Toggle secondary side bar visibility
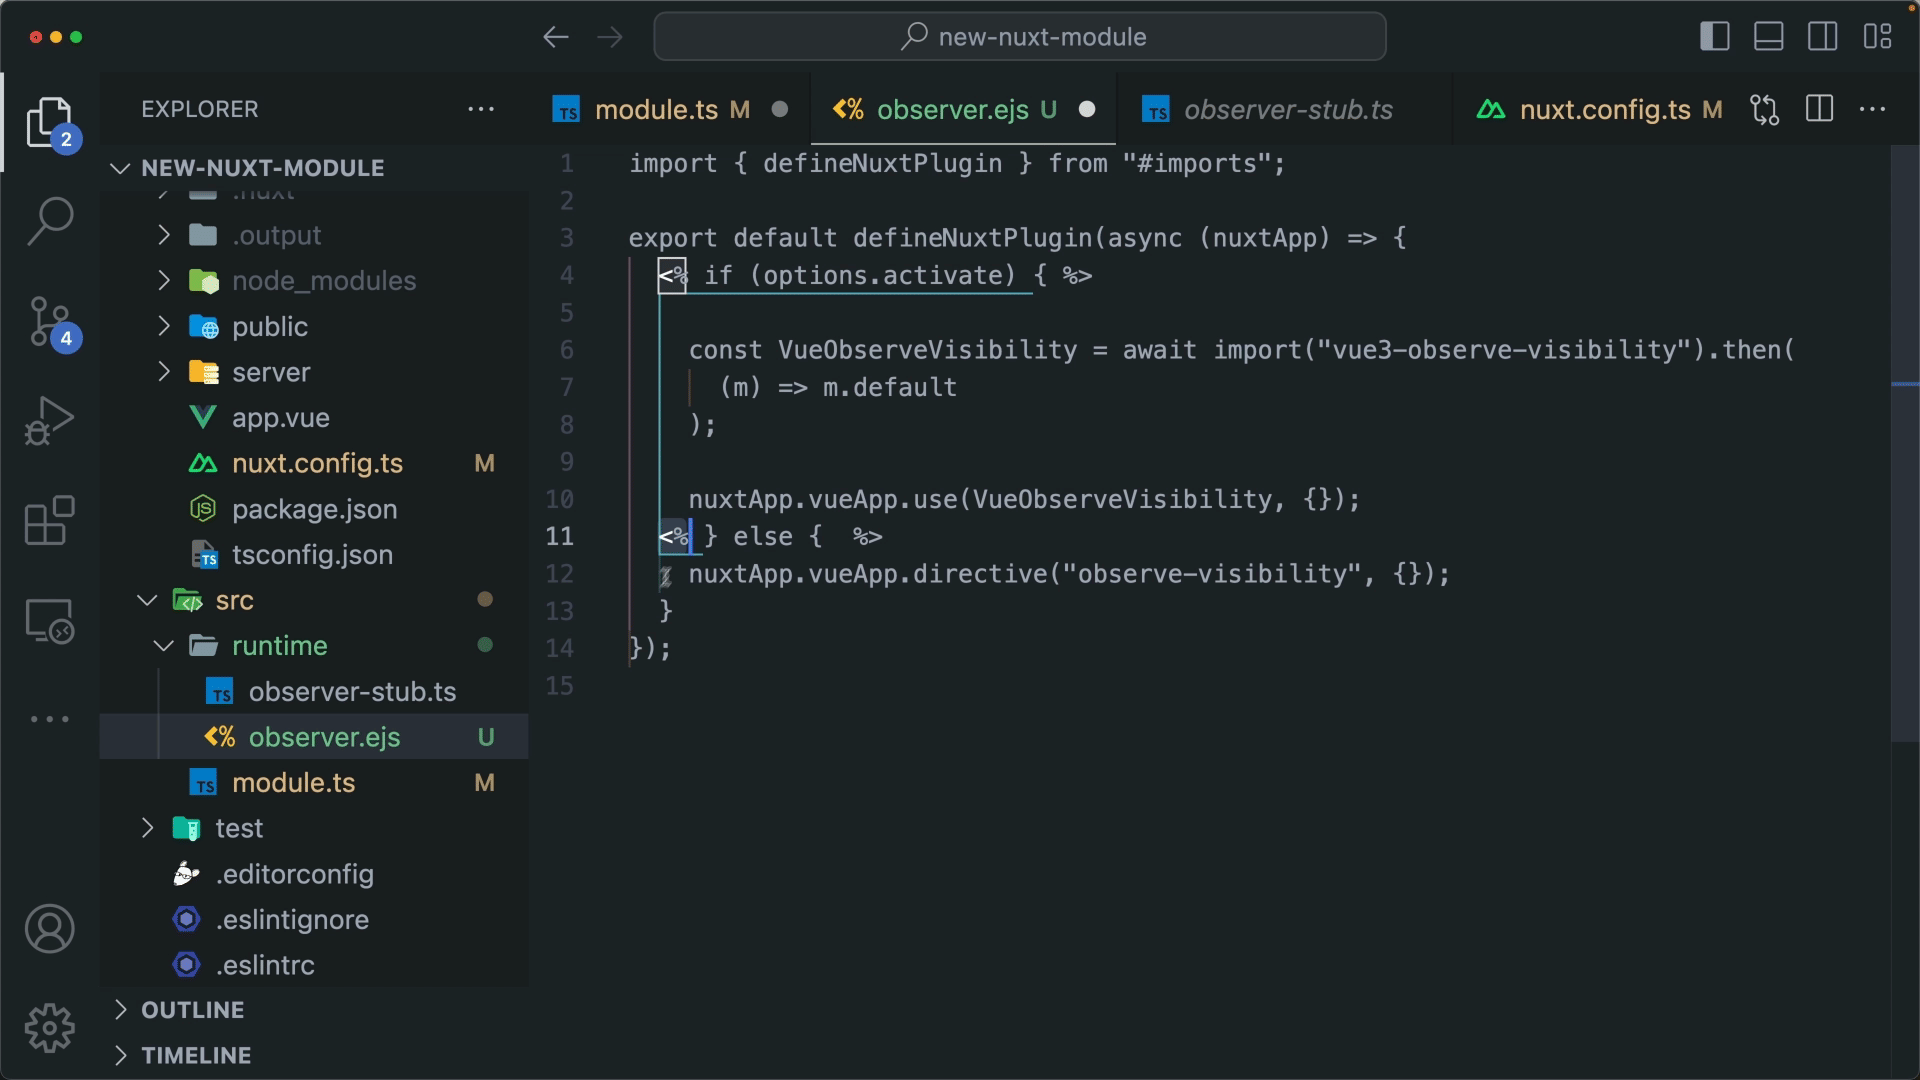Viewport: 1920px width, 1080px height. pyautogui.click(x=1823, y=37)
